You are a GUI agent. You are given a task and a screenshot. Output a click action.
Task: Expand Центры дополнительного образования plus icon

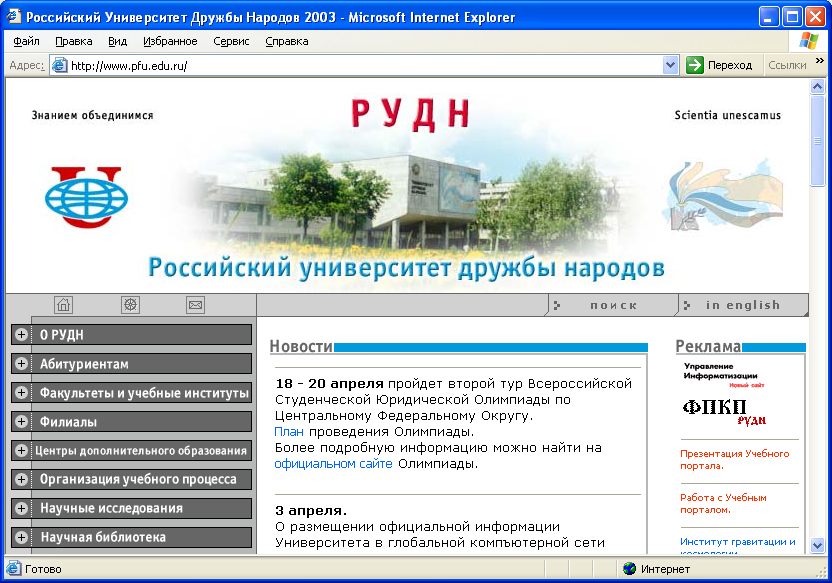[21, 450]
